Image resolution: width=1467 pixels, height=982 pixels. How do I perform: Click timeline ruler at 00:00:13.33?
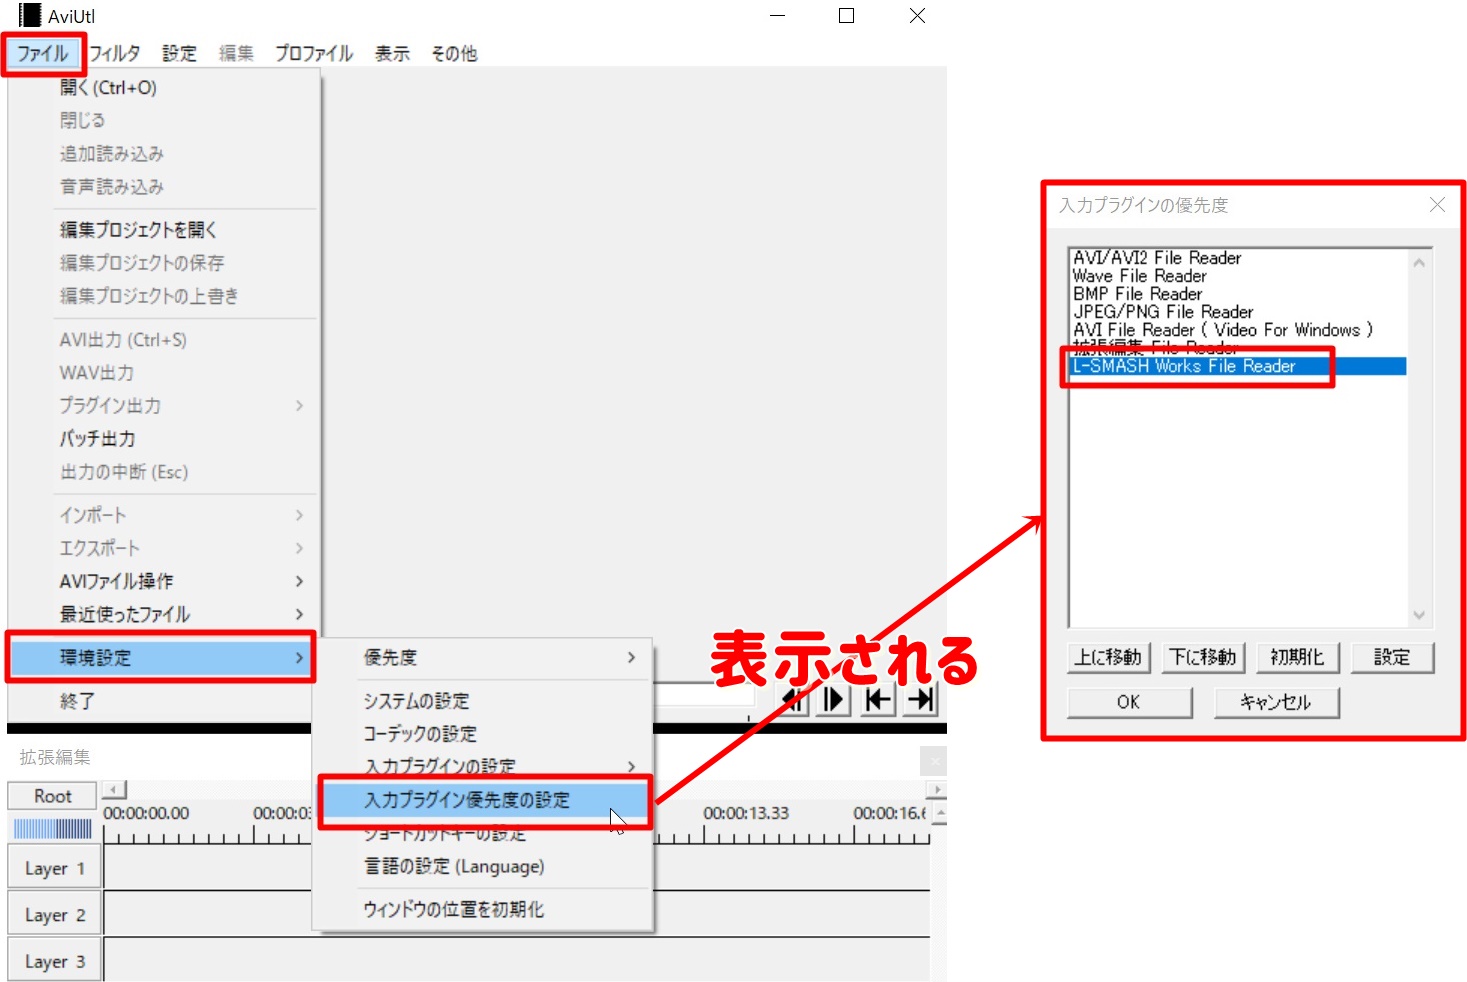point(746,813)
